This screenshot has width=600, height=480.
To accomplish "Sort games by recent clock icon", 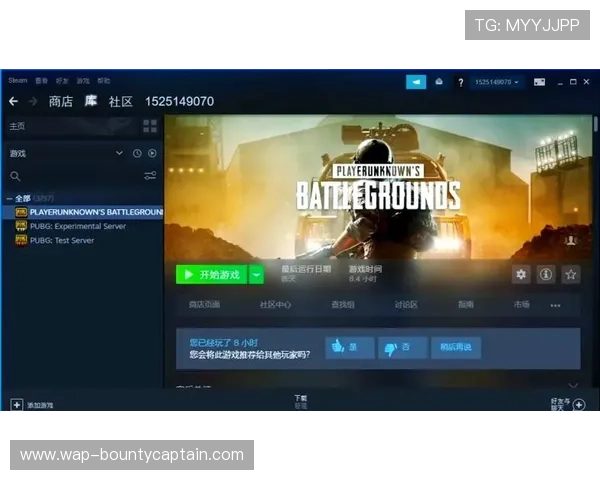I will [x=137, y=153].
